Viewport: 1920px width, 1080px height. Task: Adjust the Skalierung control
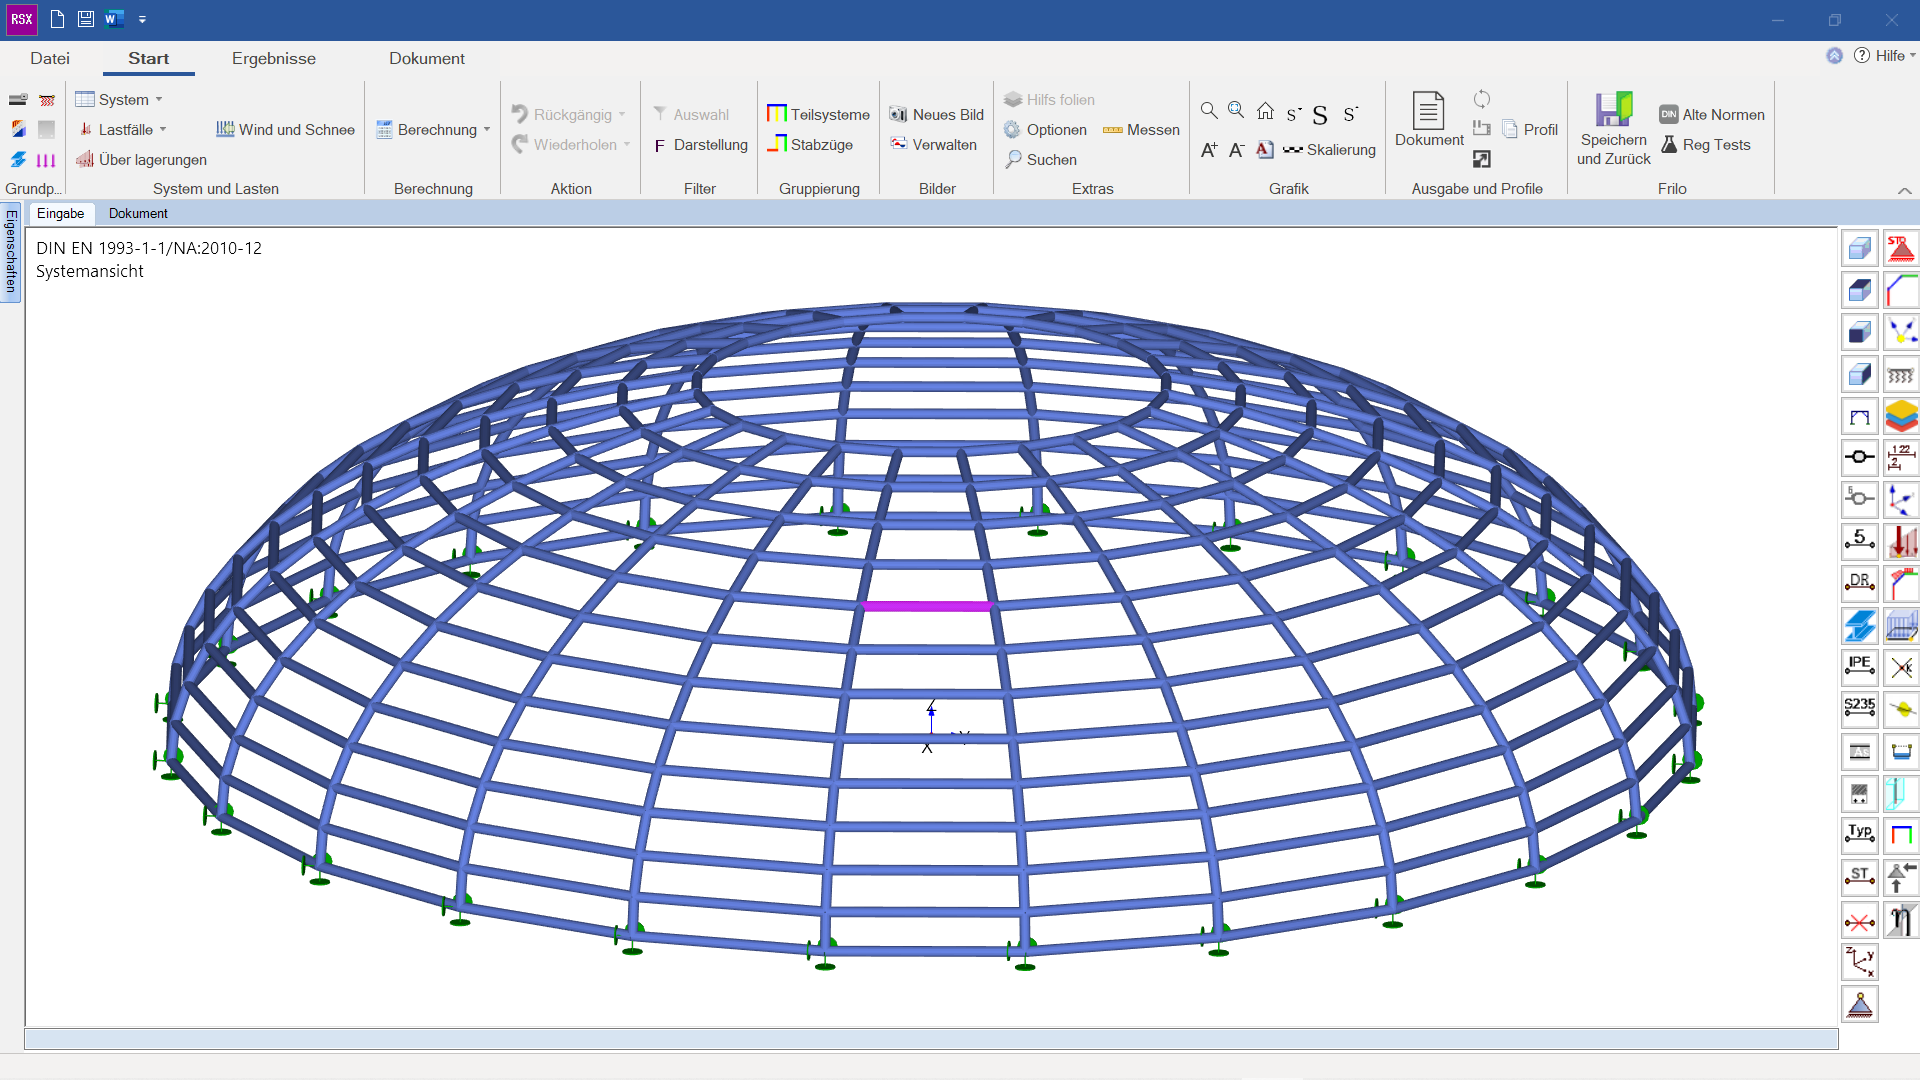[1330, 150]
